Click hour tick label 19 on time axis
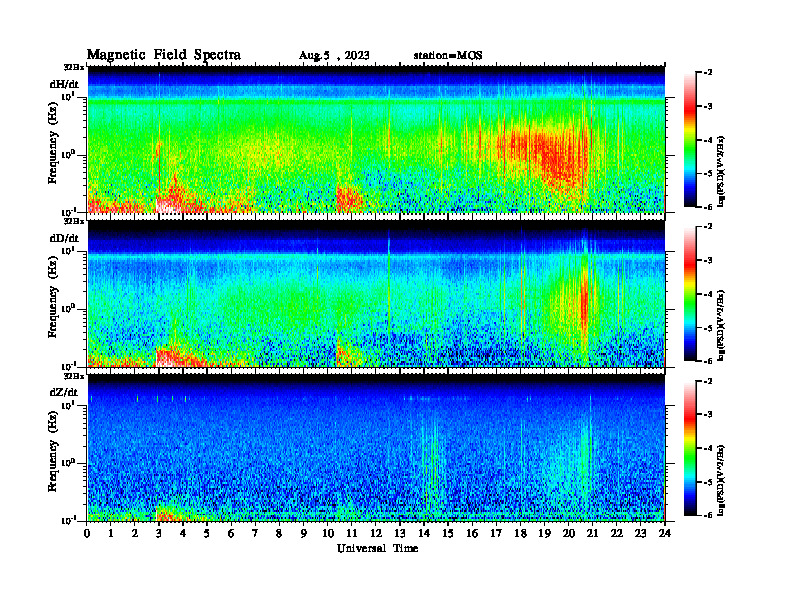This screenshot has height=612, width=792. 544,533
